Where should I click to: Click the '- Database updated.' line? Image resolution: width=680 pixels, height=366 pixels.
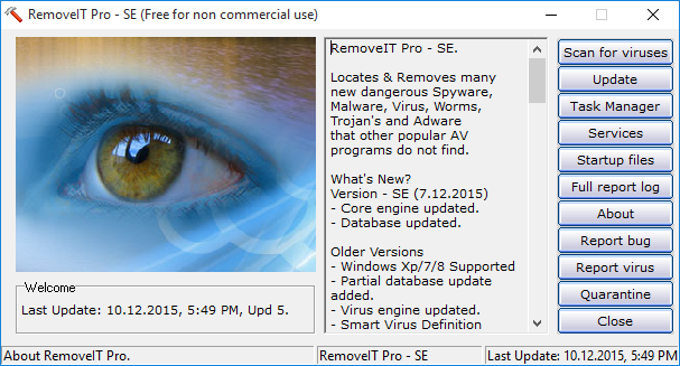(396, 223)
